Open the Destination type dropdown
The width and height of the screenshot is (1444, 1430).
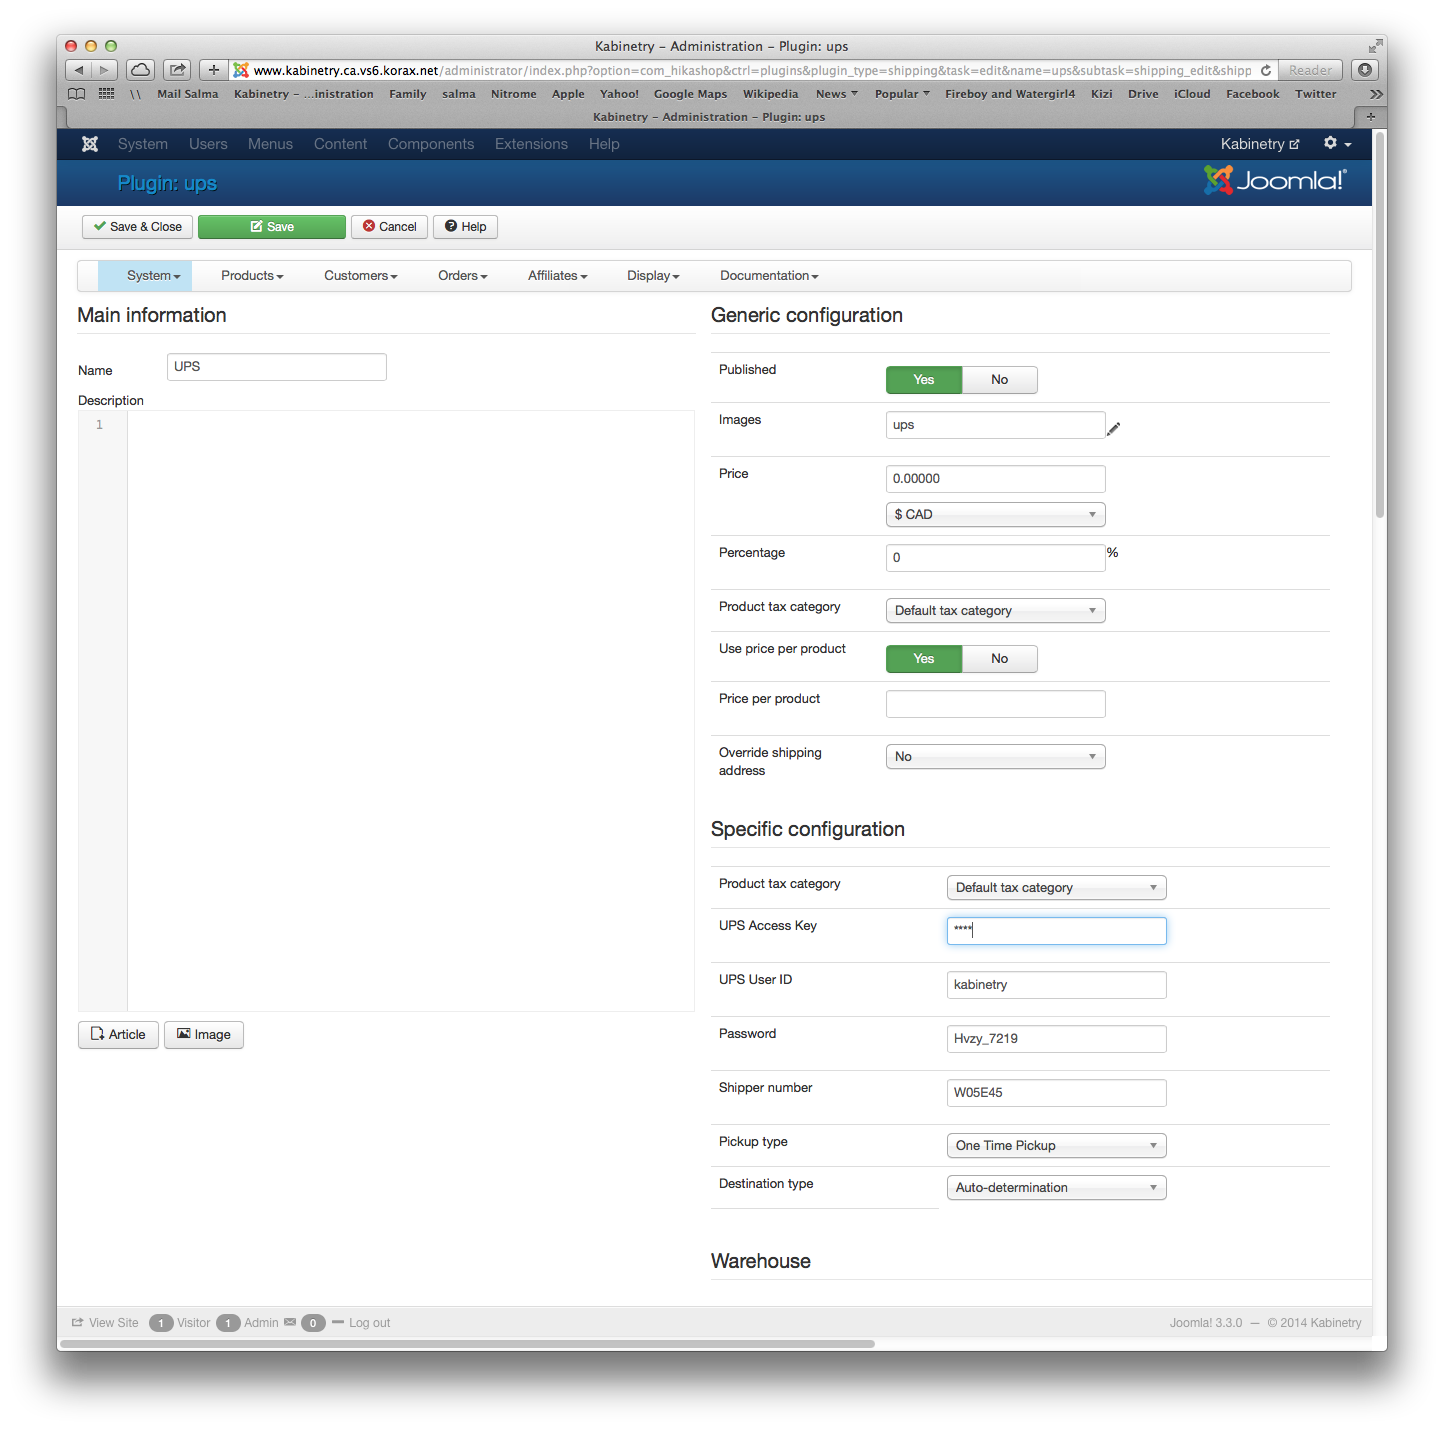[1057, 1188]
